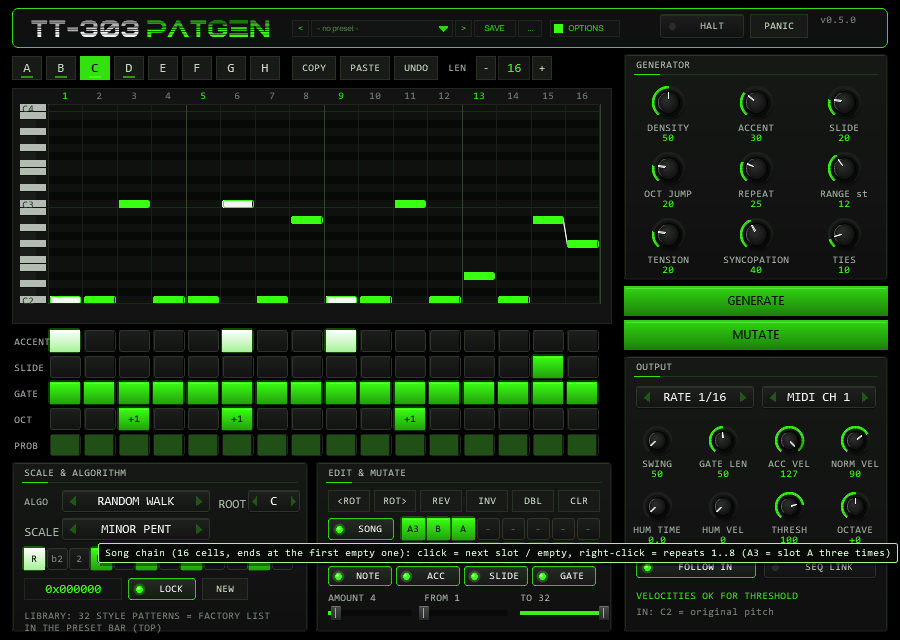The height and width of the screenshot is (640, 900).
Task: Click the ROOT C selector
Action: (x=274, y=501)
